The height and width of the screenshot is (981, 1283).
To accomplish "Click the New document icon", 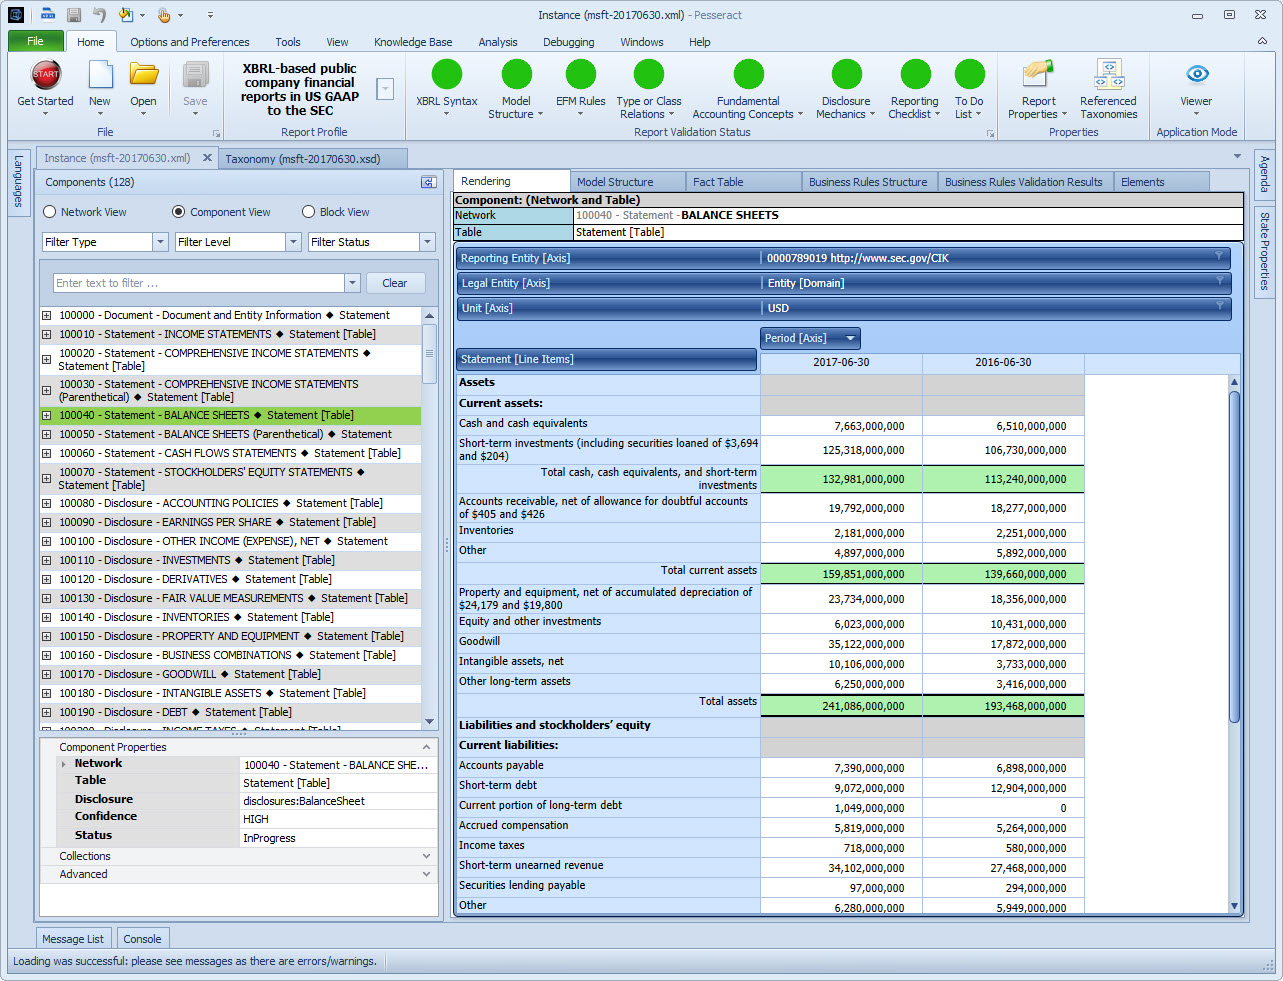I will click(x=100, y=75).
